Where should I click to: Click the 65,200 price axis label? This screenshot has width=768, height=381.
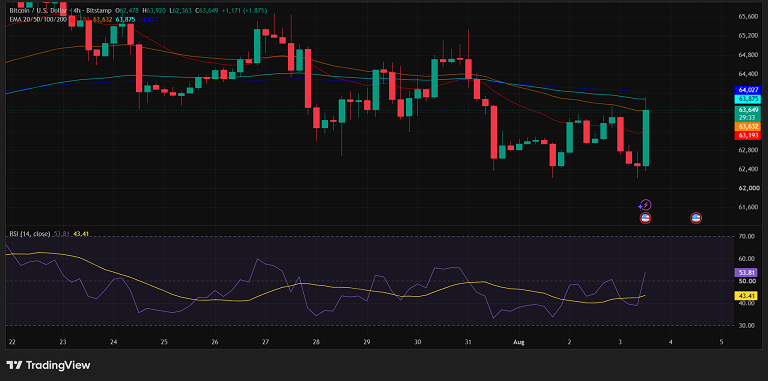[748, 36]
